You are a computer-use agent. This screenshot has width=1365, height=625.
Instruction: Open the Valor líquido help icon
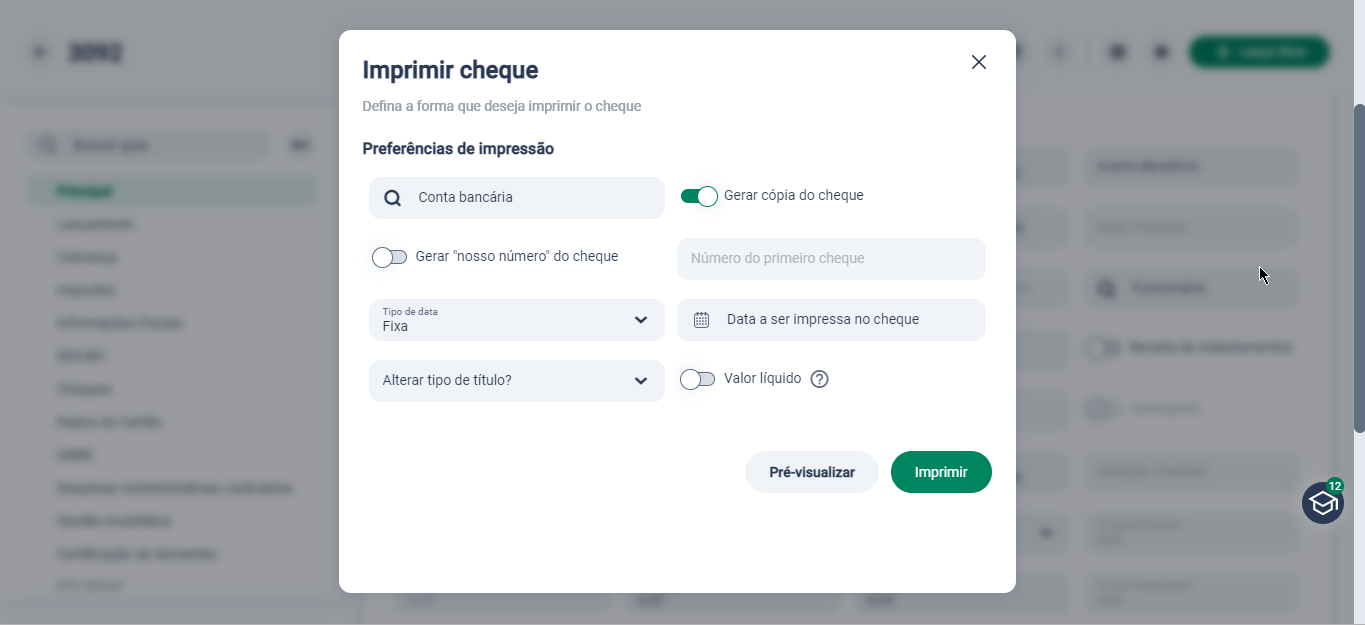tap(820, 379)
